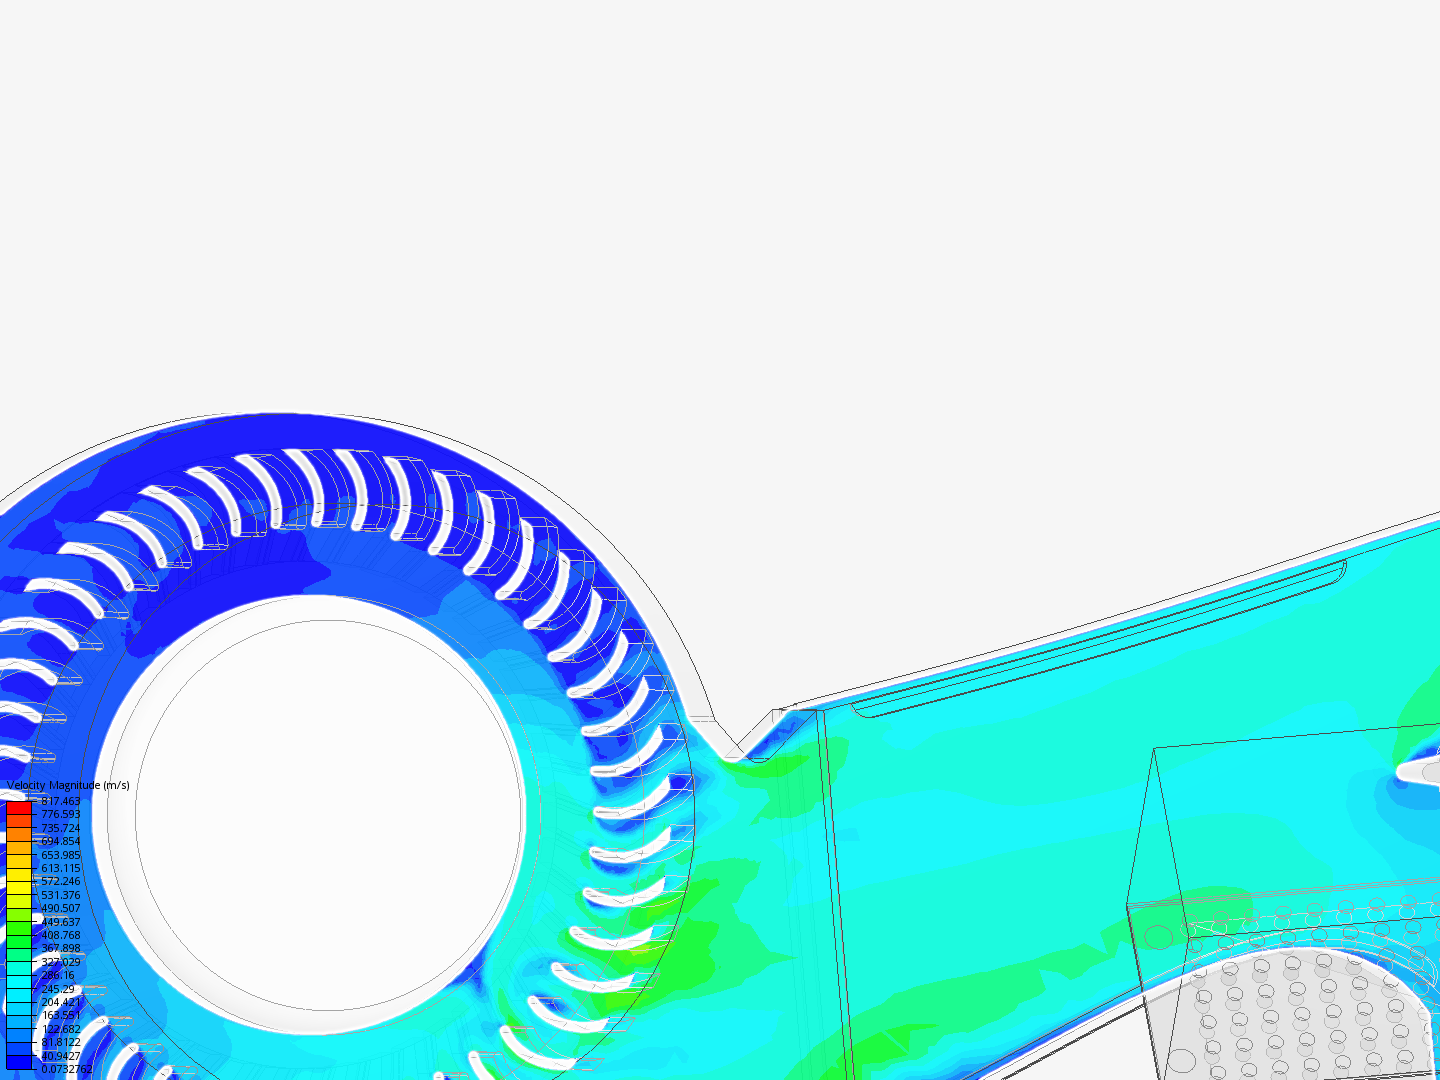Viewport: 1440px width, 1080px height.
Task: Click the legend value 735.724
Action: click(60, 828)
